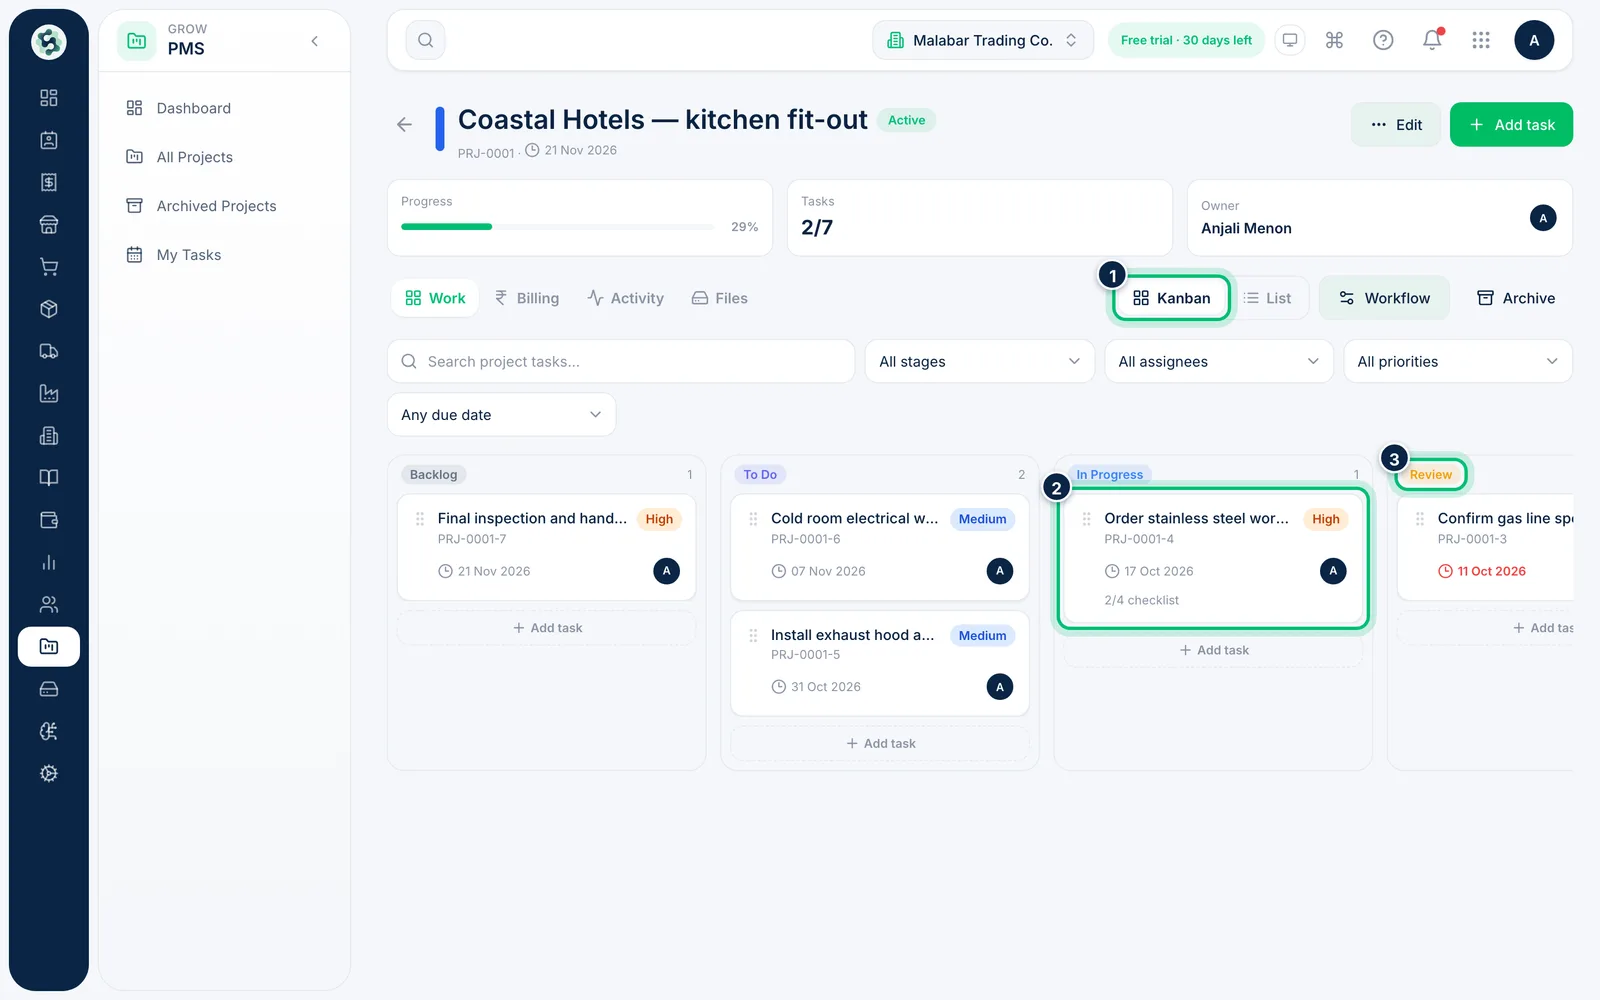This screenshot has height=1000, width=1600.
Task: Open notifications bell
Action: (x=1432, y=40)
